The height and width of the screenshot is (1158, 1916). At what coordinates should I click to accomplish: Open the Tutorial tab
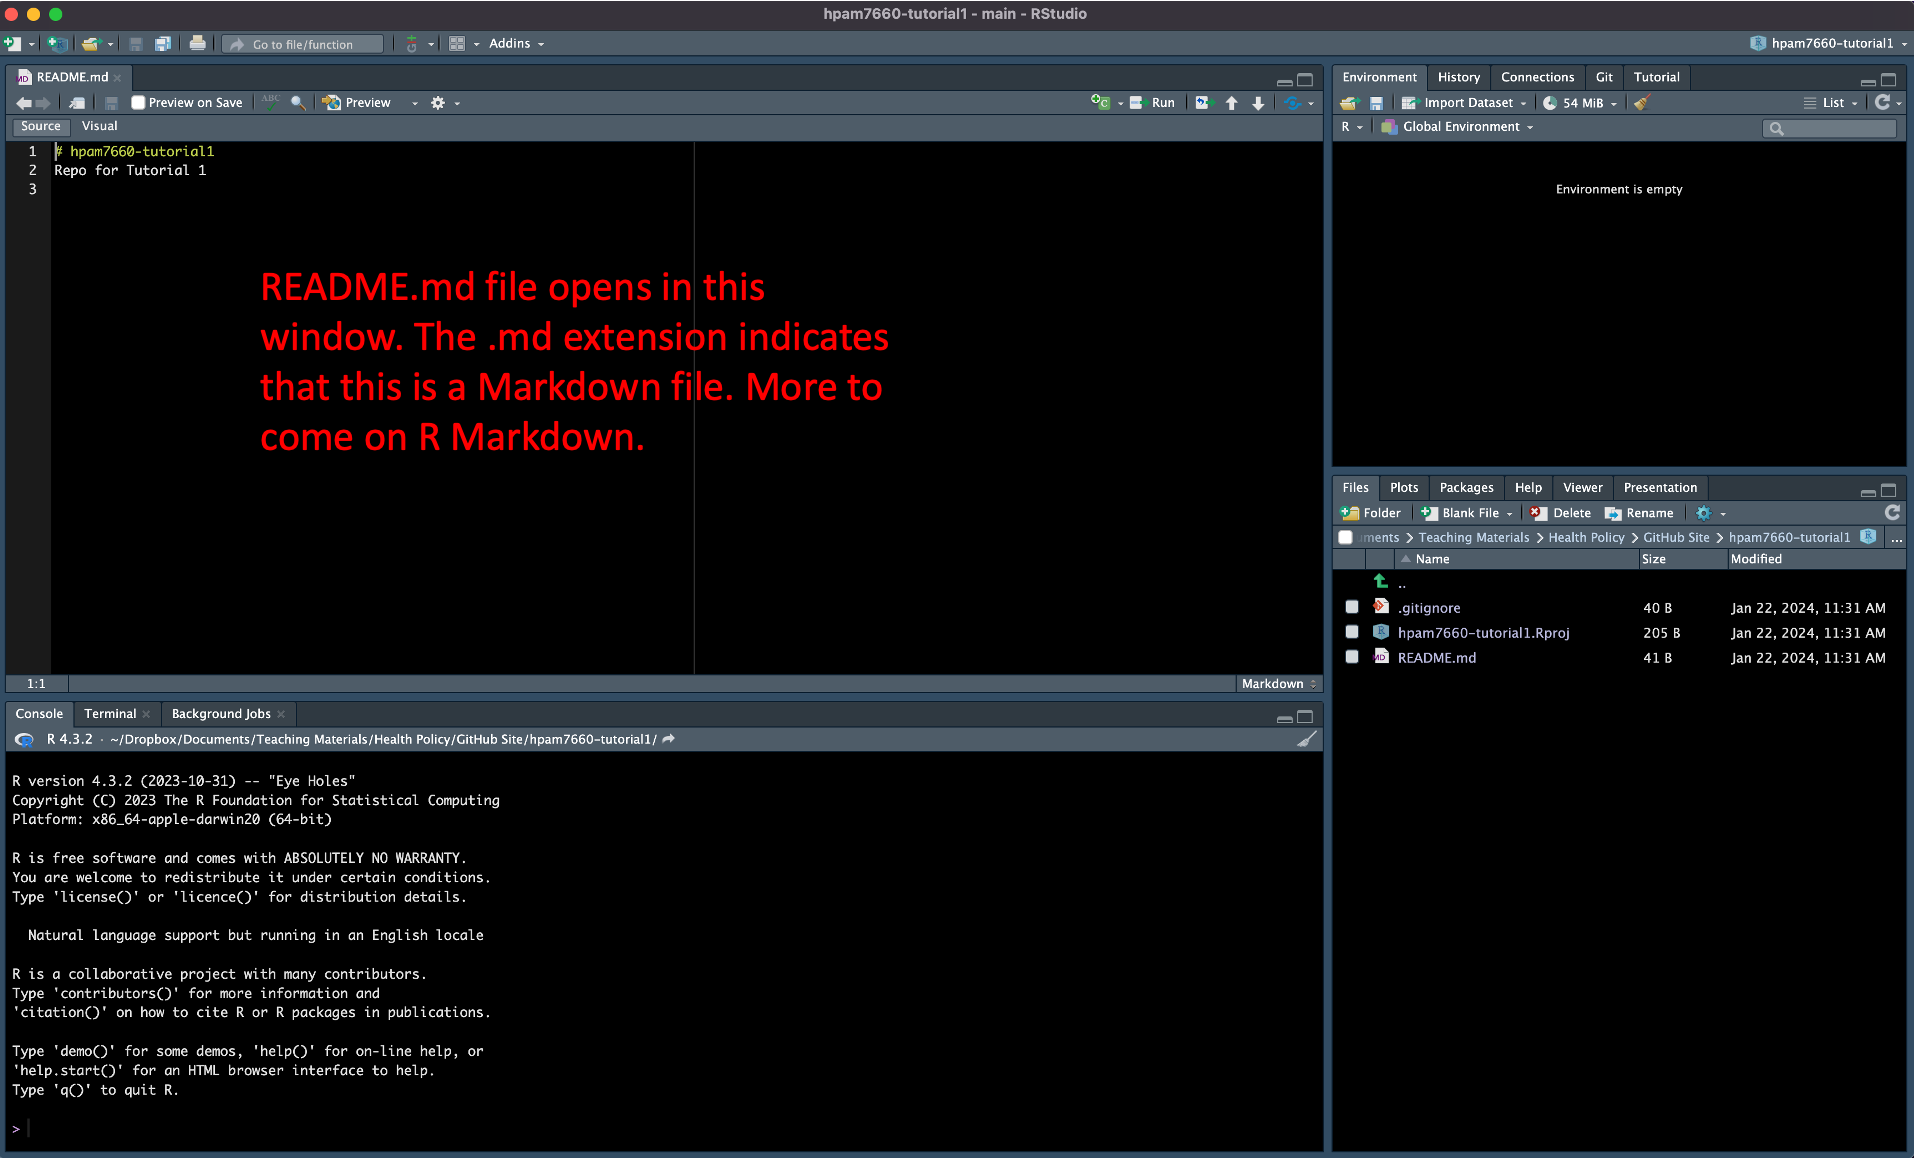click(x=1656, y=77)
